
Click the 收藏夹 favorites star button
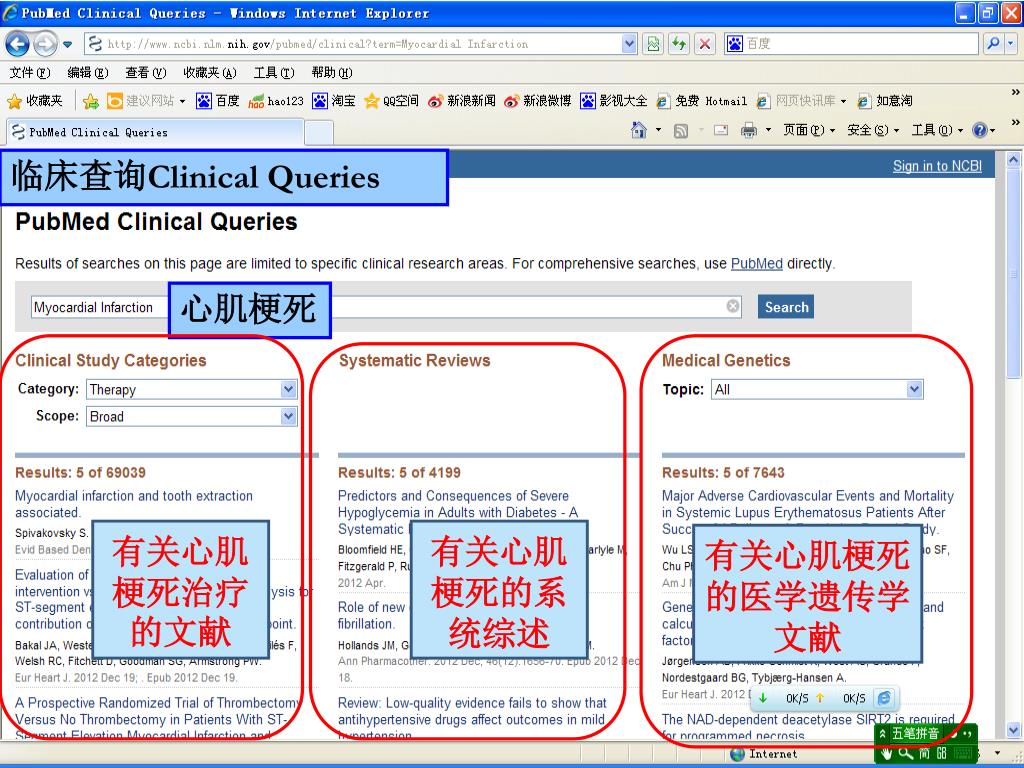tap(35, 101)
